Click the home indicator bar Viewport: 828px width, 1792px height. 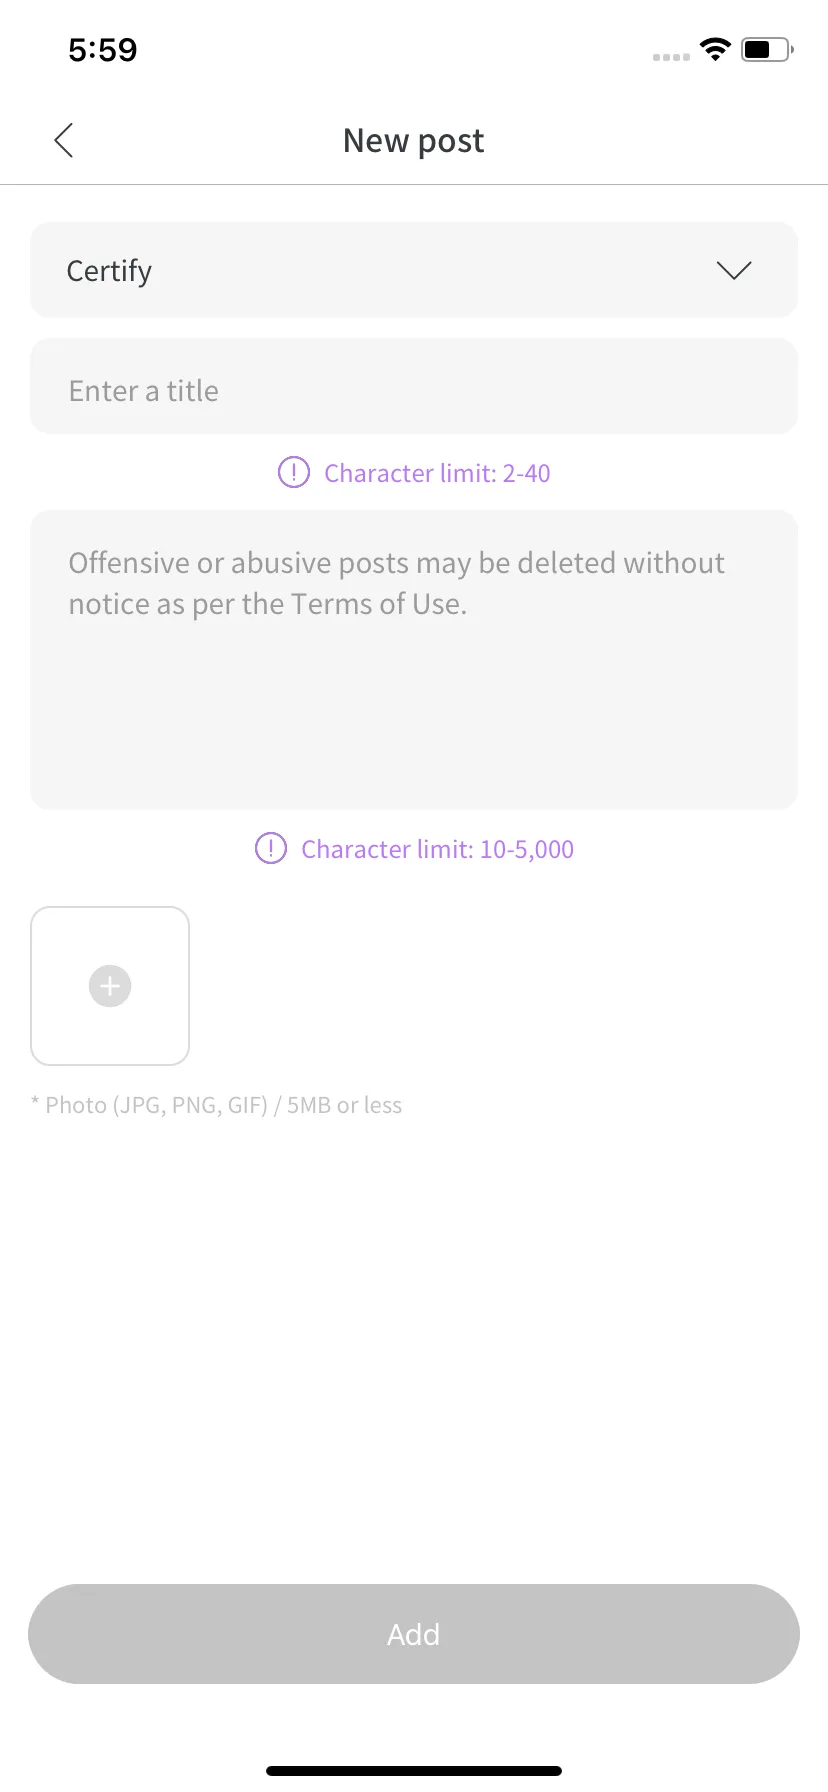(x=414, y=1771)
